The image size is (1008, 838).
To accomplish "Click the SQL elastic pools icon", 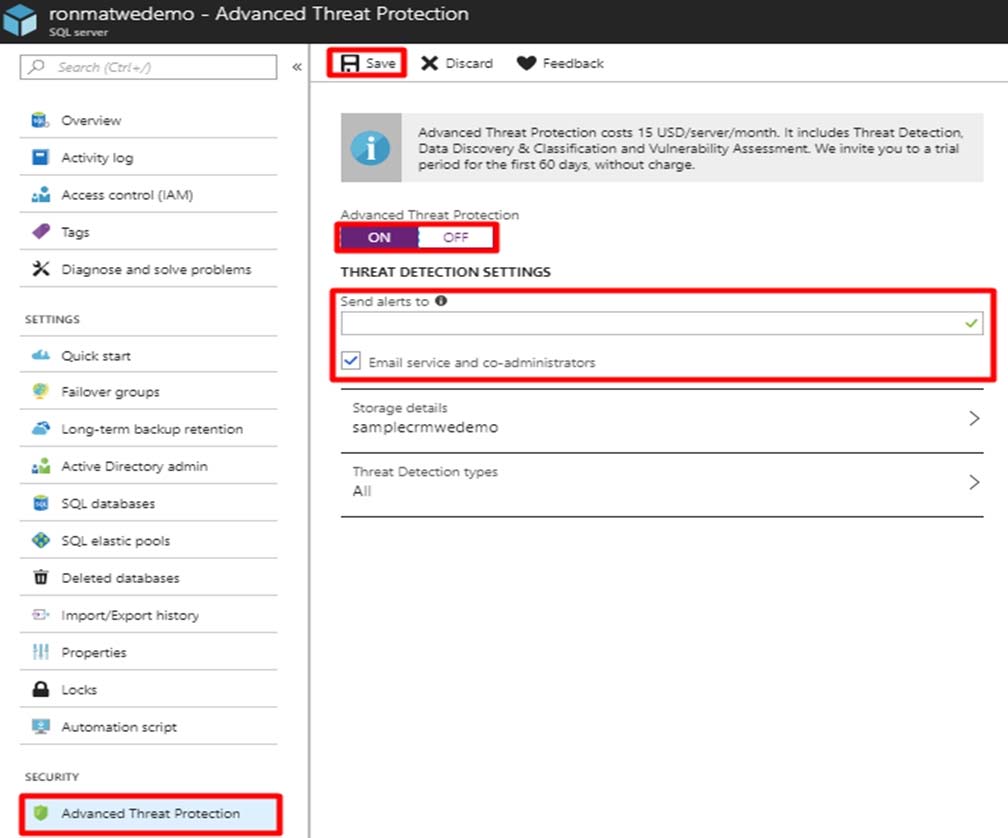I will click(x=40, y=540).
